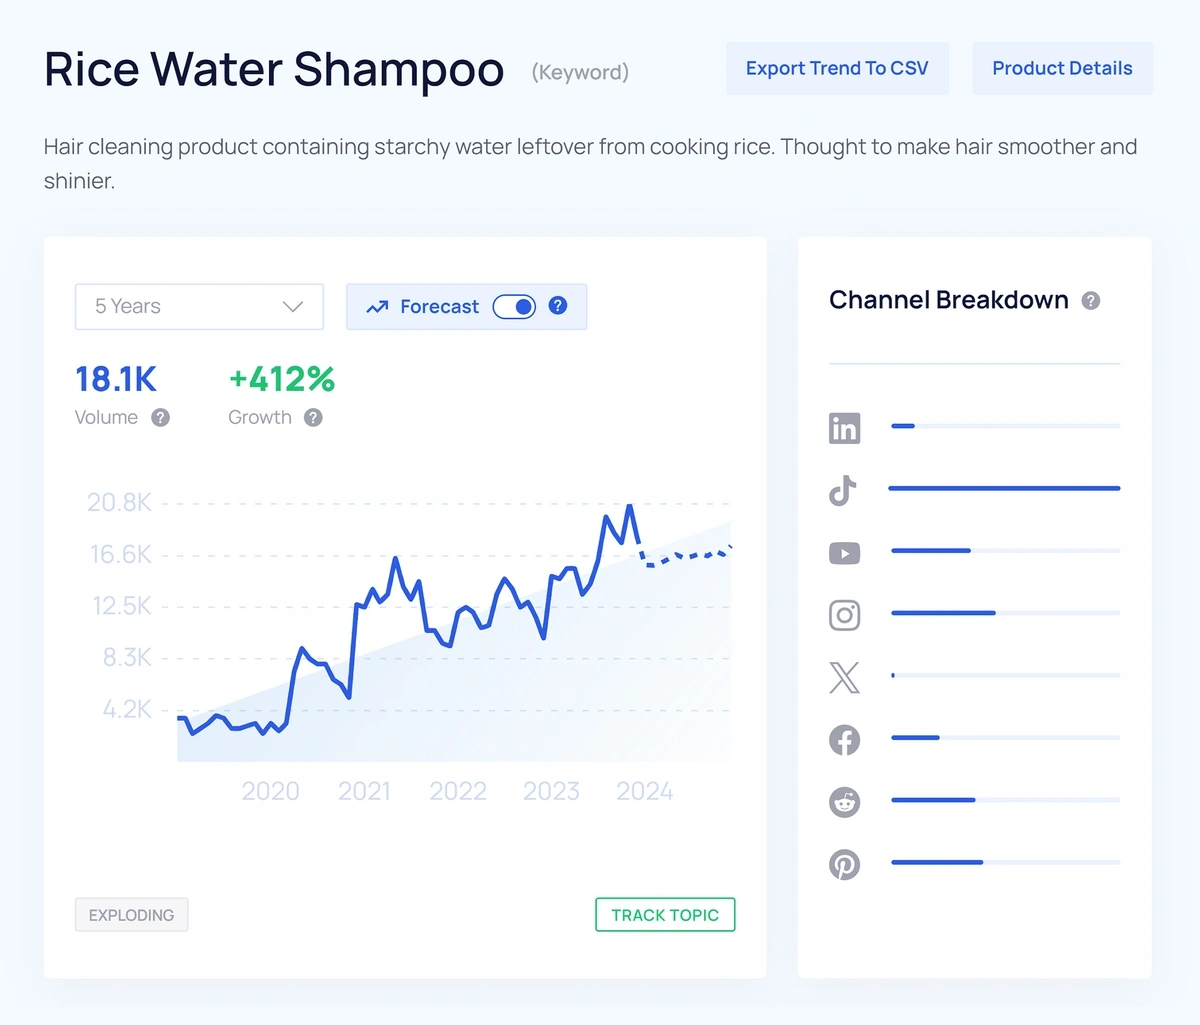Click the trend line peak near 2024

(x=629, y=507)
